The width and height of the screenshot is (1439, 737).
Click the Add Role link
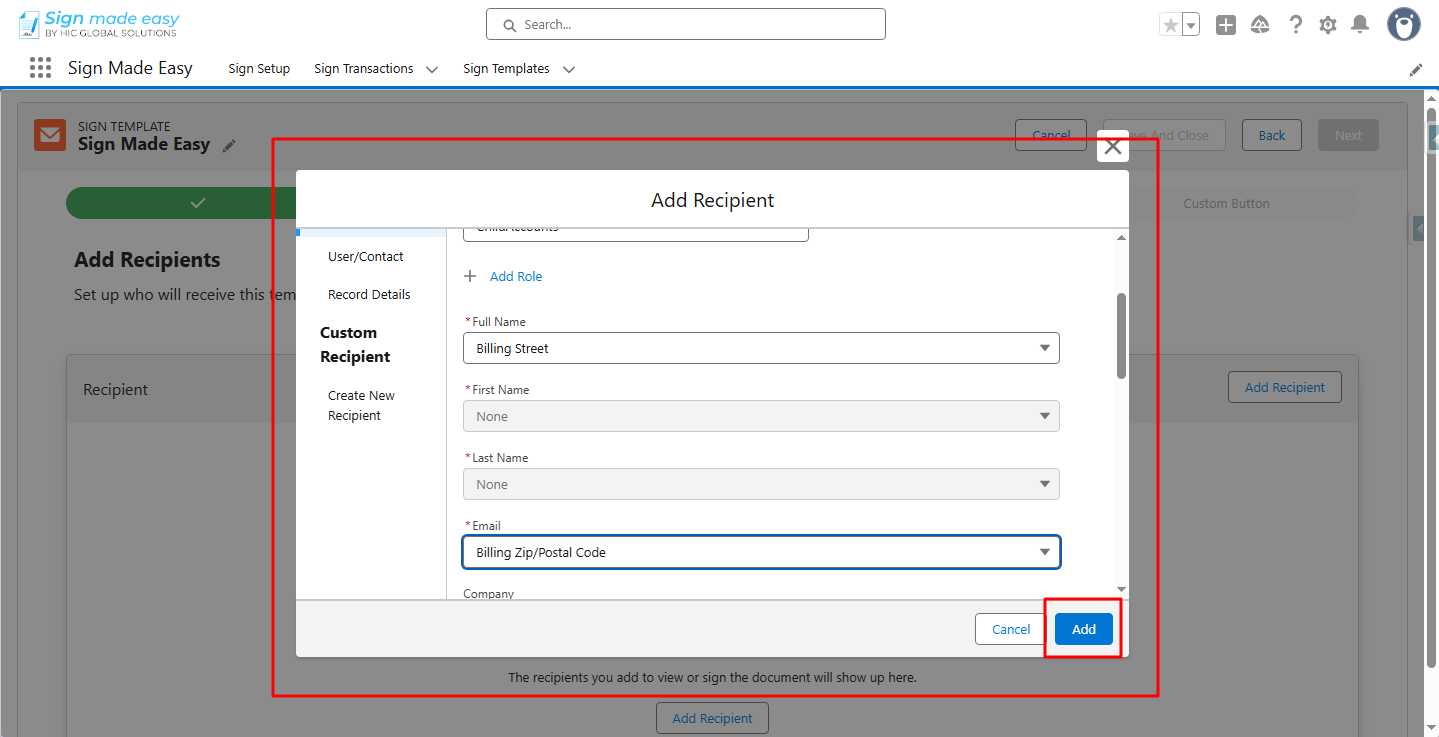coord(516,276)
